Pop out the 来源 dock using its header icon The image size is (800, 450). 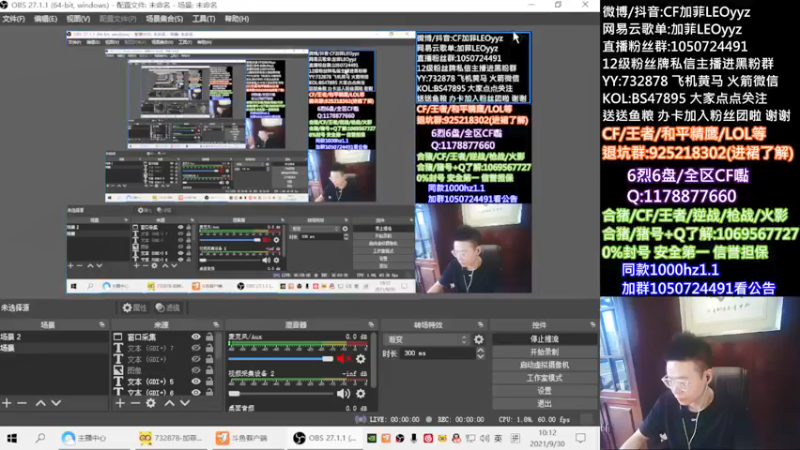tap(216, 324)
